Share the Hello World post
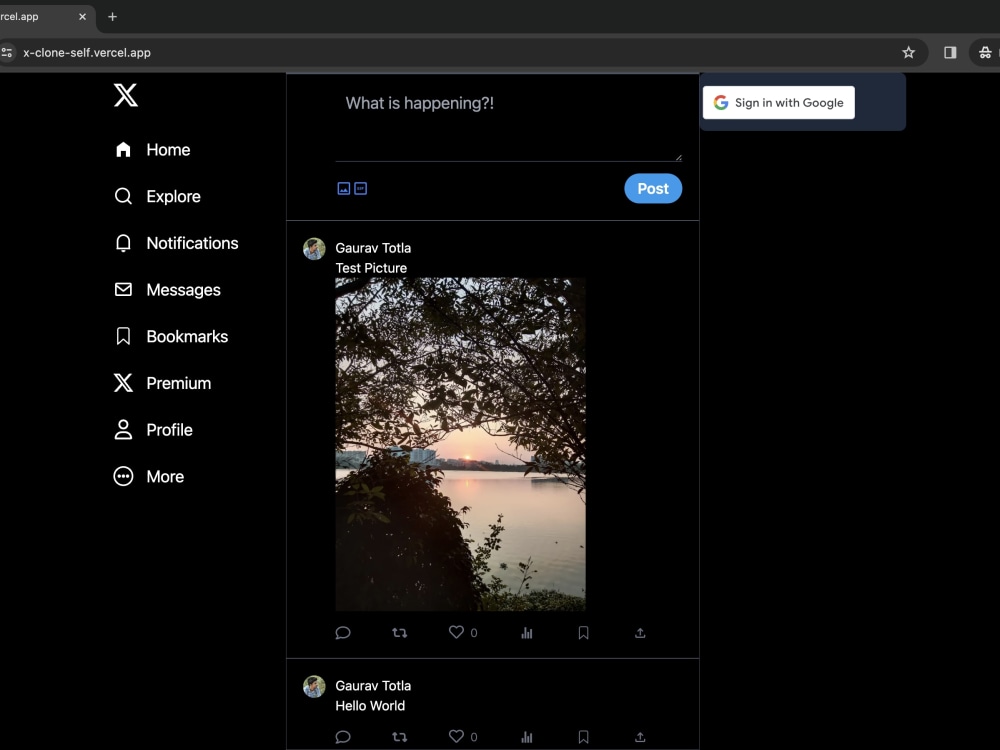Image resolution: width=1000 pixels, height=750 pixels. tap(640, 737)
